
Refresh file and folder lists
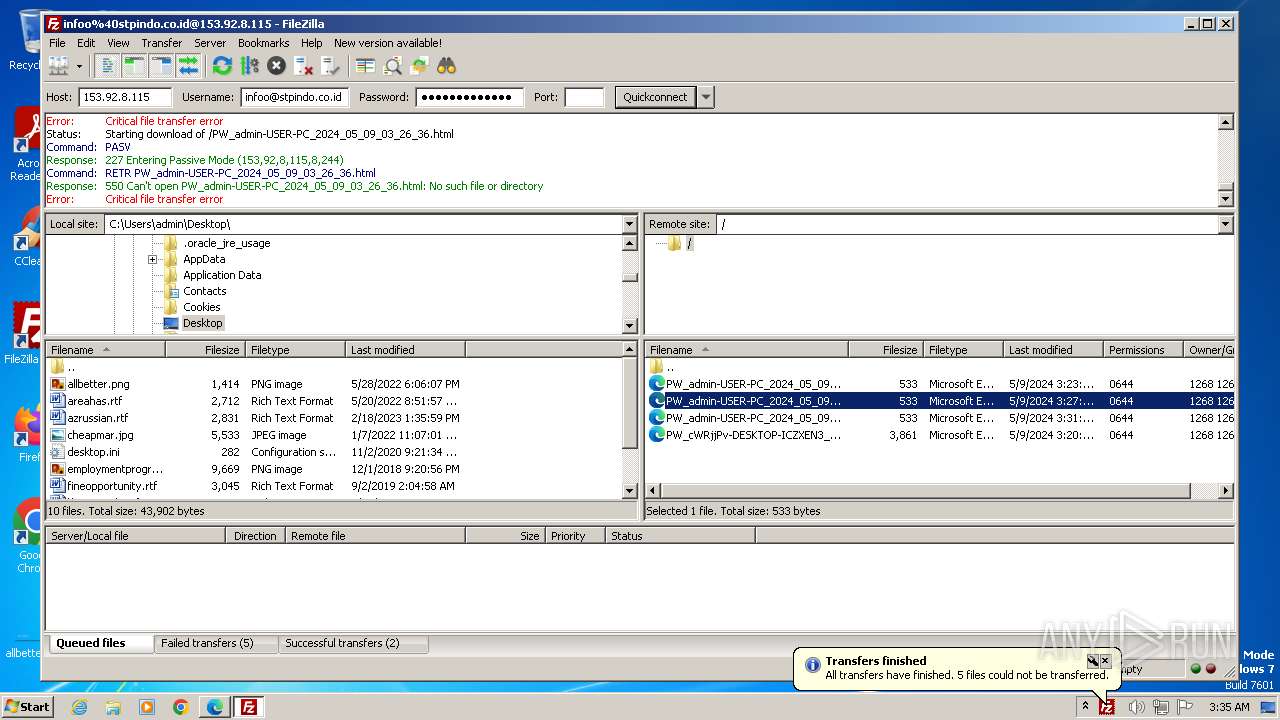(x=222, y=66)
